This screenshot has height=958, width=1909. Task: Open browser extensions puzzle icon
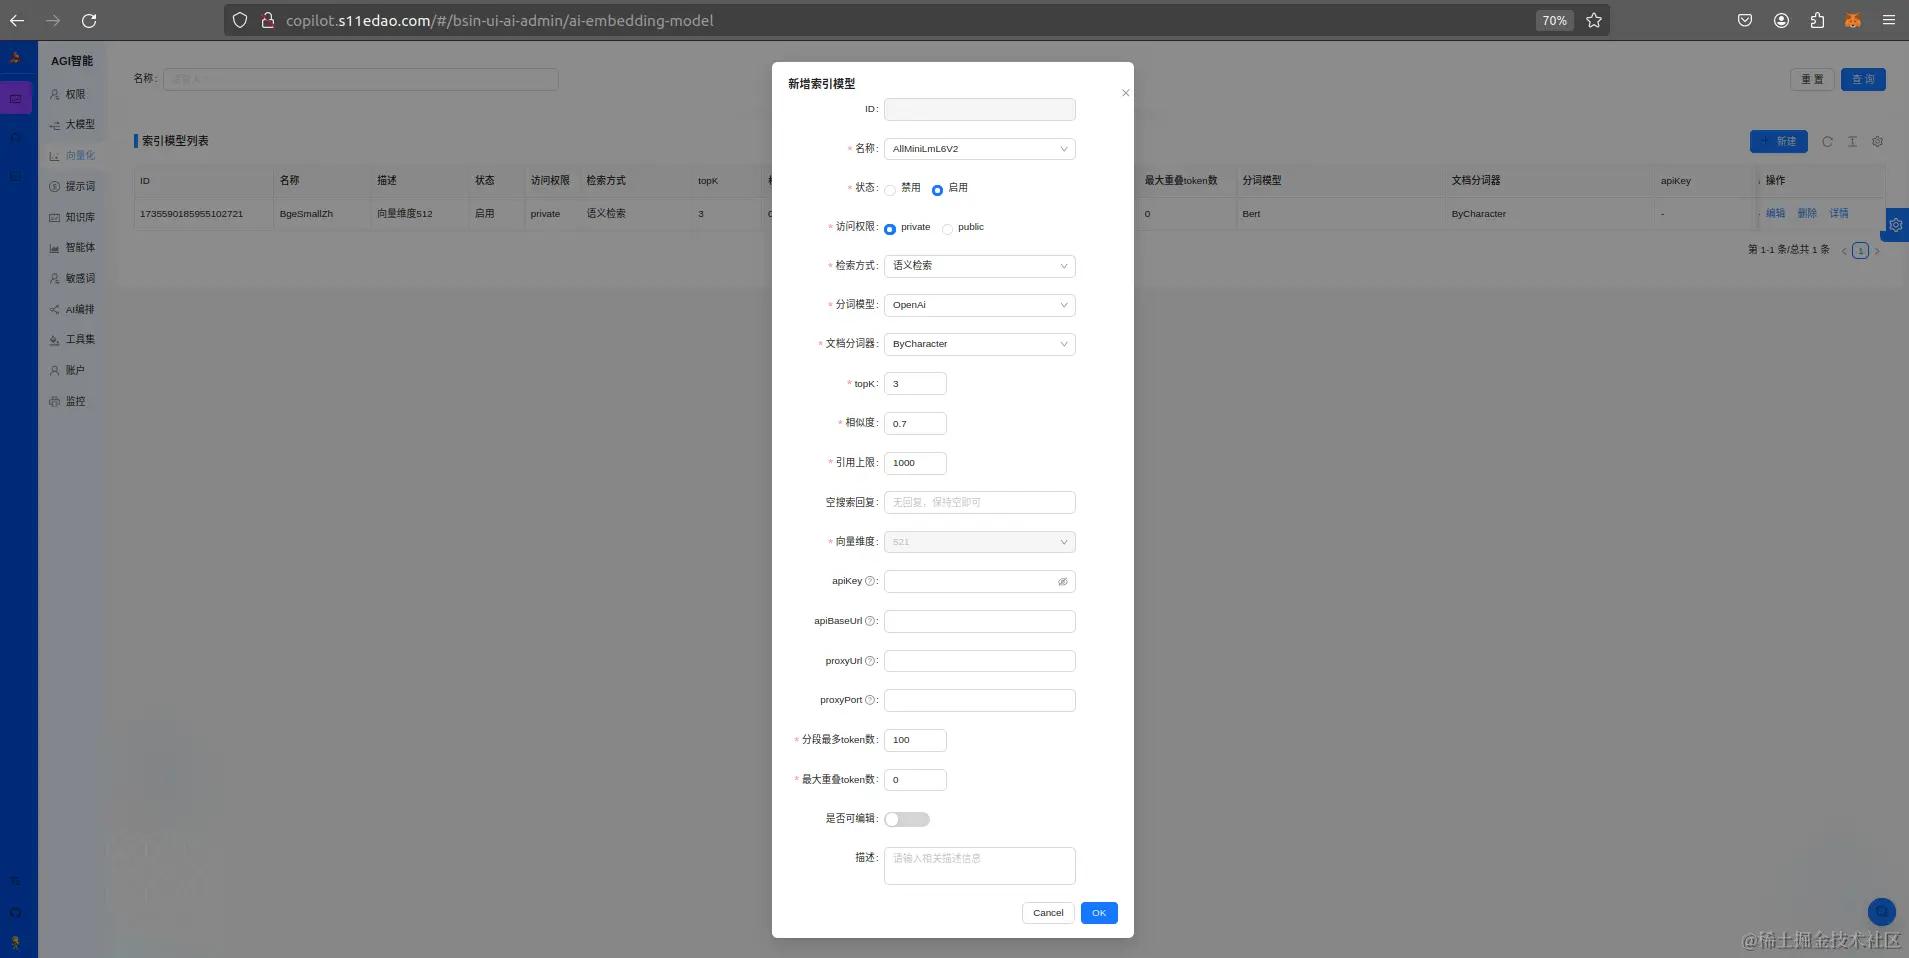point(1817,20)
